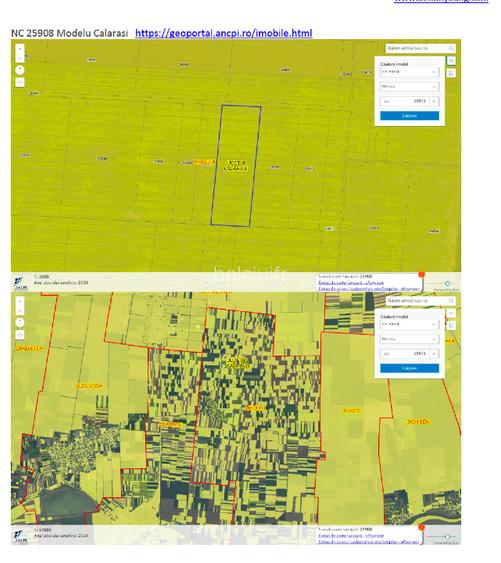
Task: Expand county dropdown in lower search panel
Action: click(409, 324)
